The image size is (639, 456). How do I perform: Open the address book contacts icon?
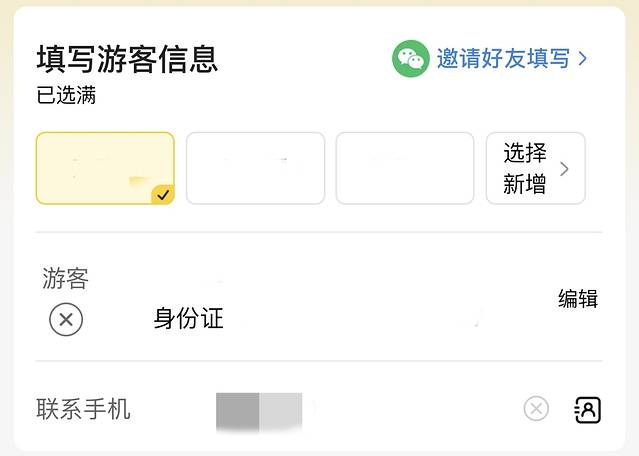coord(587,408)
